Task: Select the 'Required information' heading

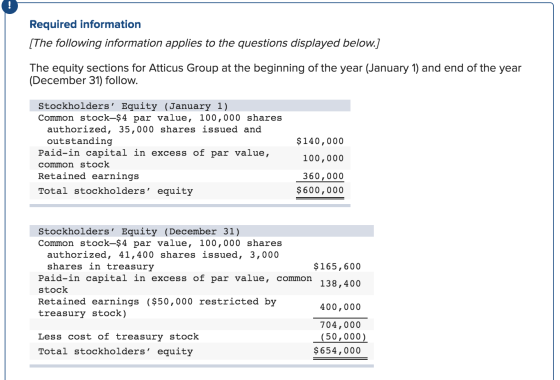Action: click(x=85, y=24)
